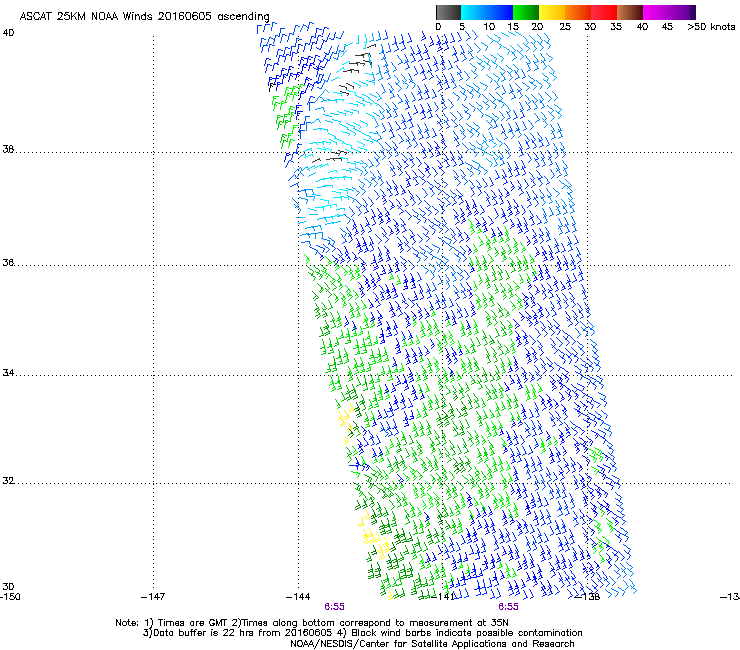
Task: Select the red 30-35 knot color segment
Action: click(604, 12)
